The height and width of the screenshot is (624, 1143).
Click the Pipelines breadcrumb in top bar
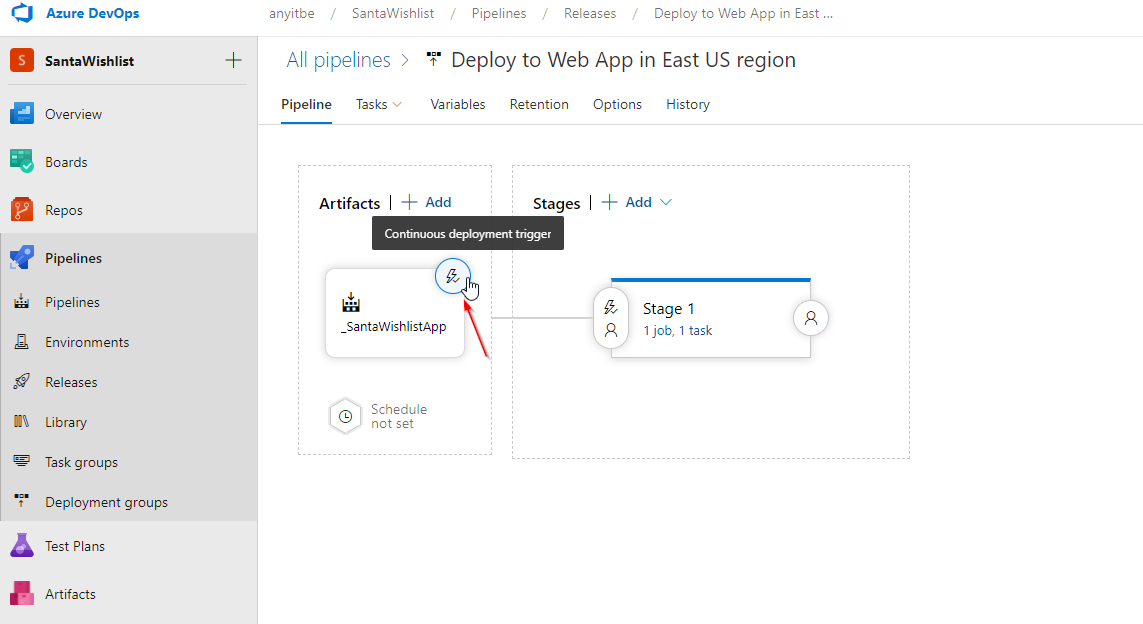click(x=499, y=13)
